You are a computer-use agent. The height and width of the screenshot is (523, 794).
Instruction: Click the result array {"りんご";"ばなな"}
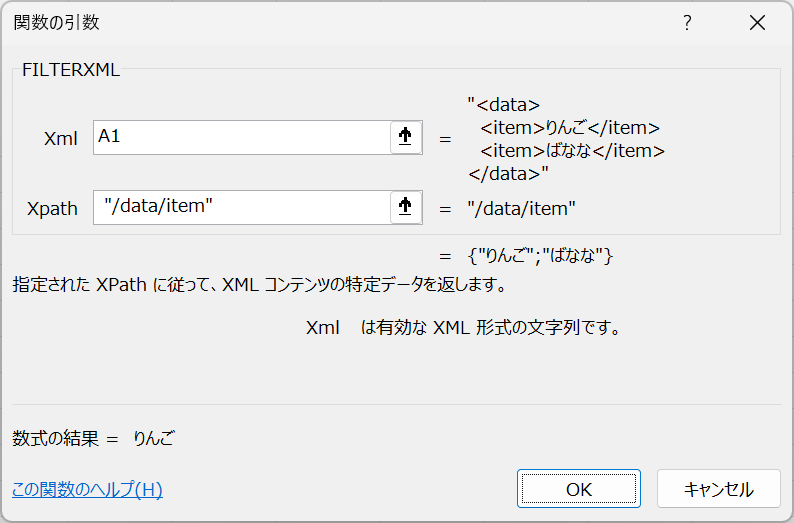pos(541,256)
